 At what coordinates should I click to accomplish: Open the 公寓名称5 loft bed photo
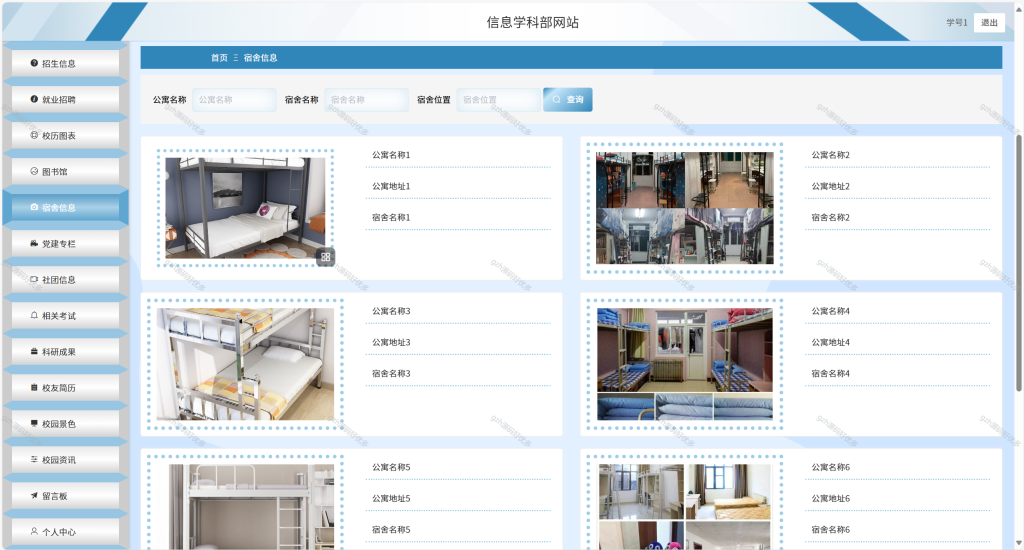[251, 506]
